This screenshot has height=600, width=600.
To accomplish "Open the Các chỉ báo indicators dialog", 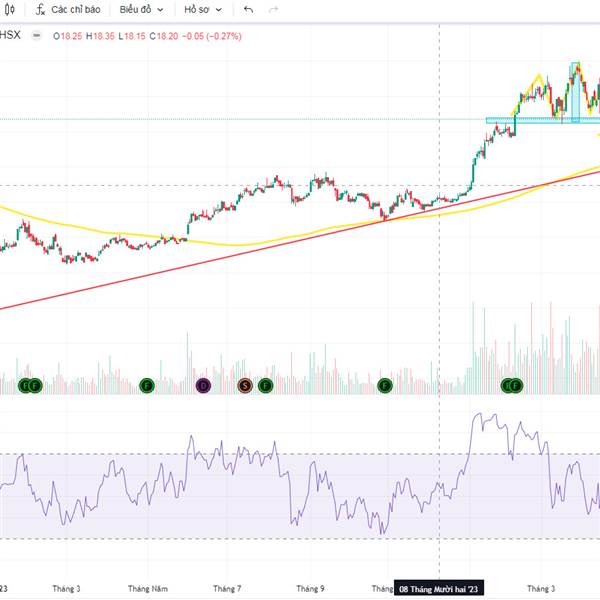I will (68, 10).
